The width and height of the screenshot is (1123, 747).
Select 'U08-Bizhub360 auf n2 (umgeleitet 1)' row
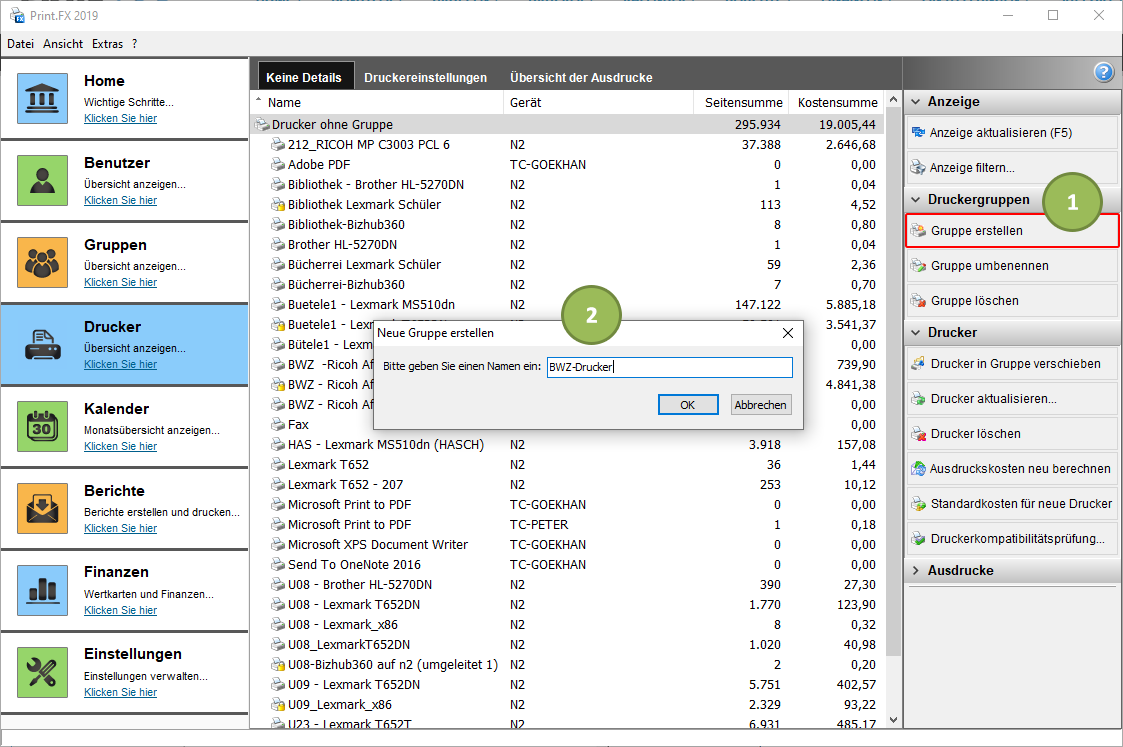567,665
